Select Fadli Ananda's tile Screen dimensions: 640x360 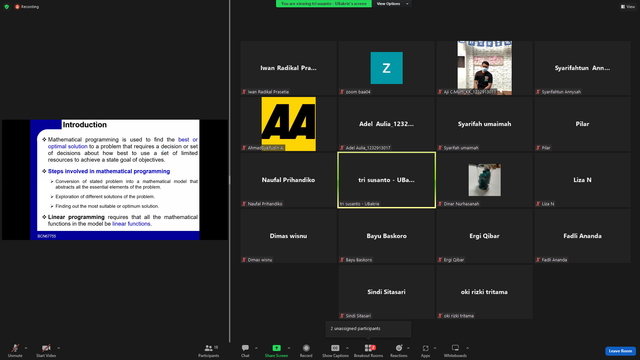[582, 236]
